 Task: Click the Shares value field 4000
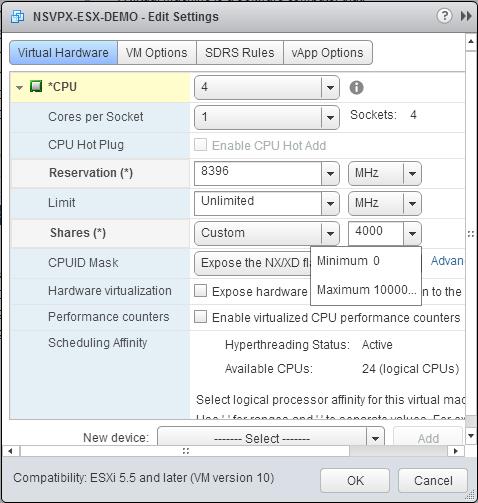click(x=376, y=233)
